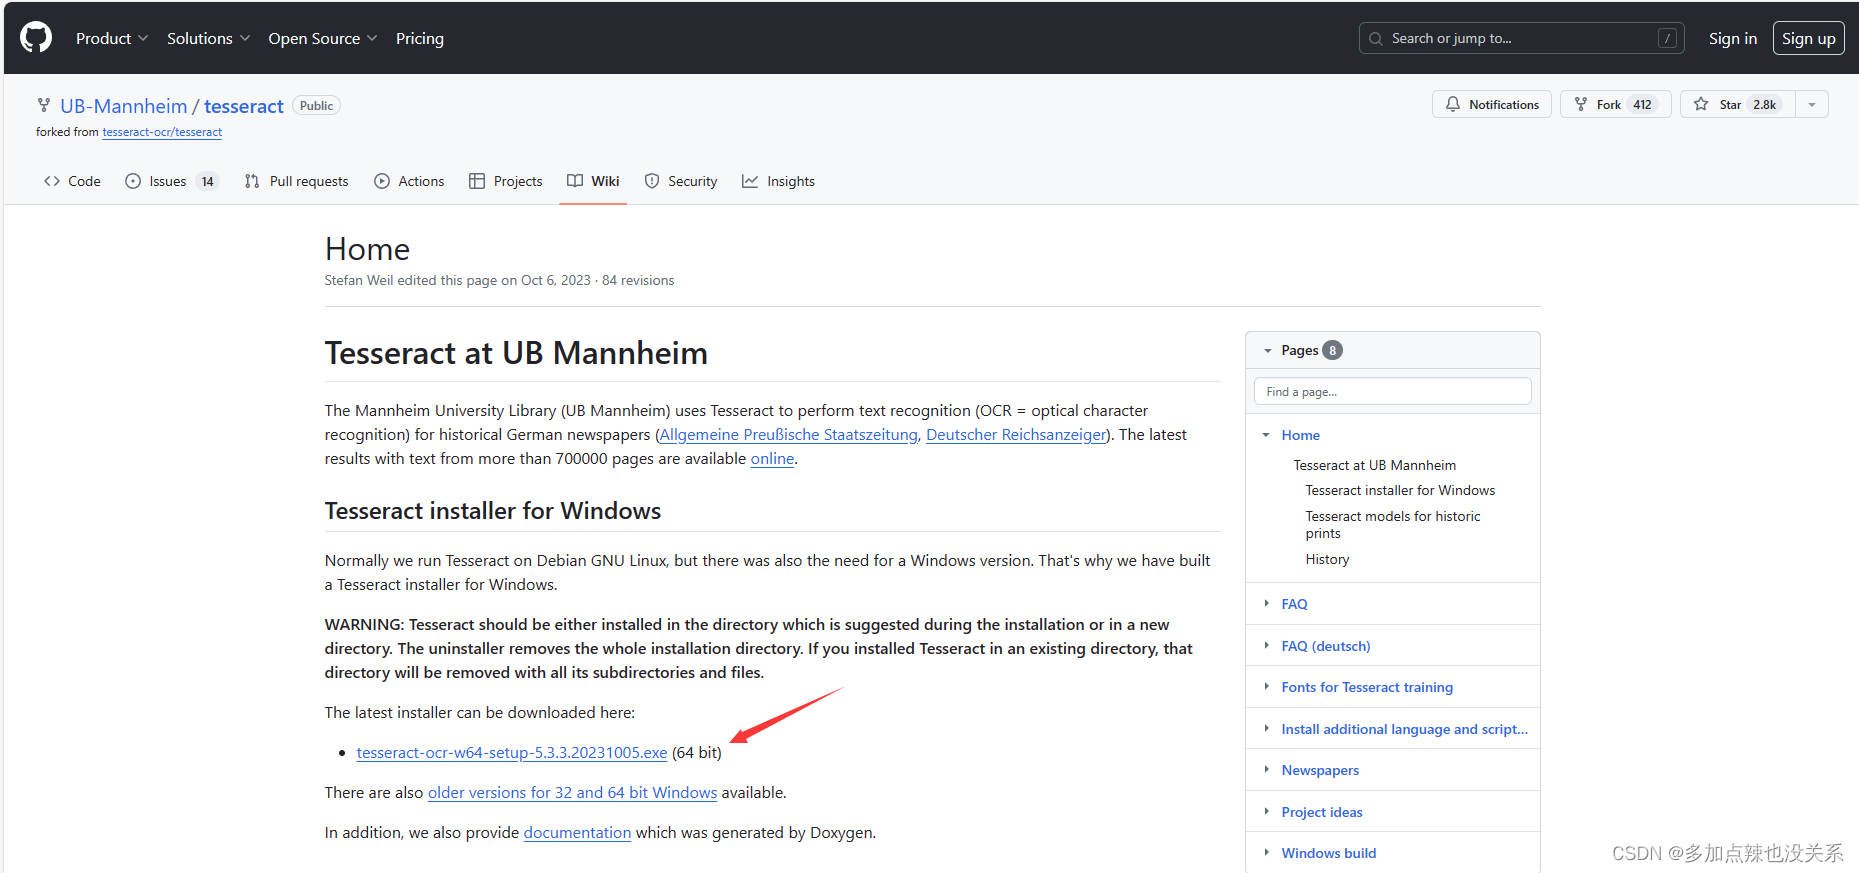The height and width of the screenshot is (873, 1859).
Task: Open the tesseract repository name link
Action: point(244,106)
